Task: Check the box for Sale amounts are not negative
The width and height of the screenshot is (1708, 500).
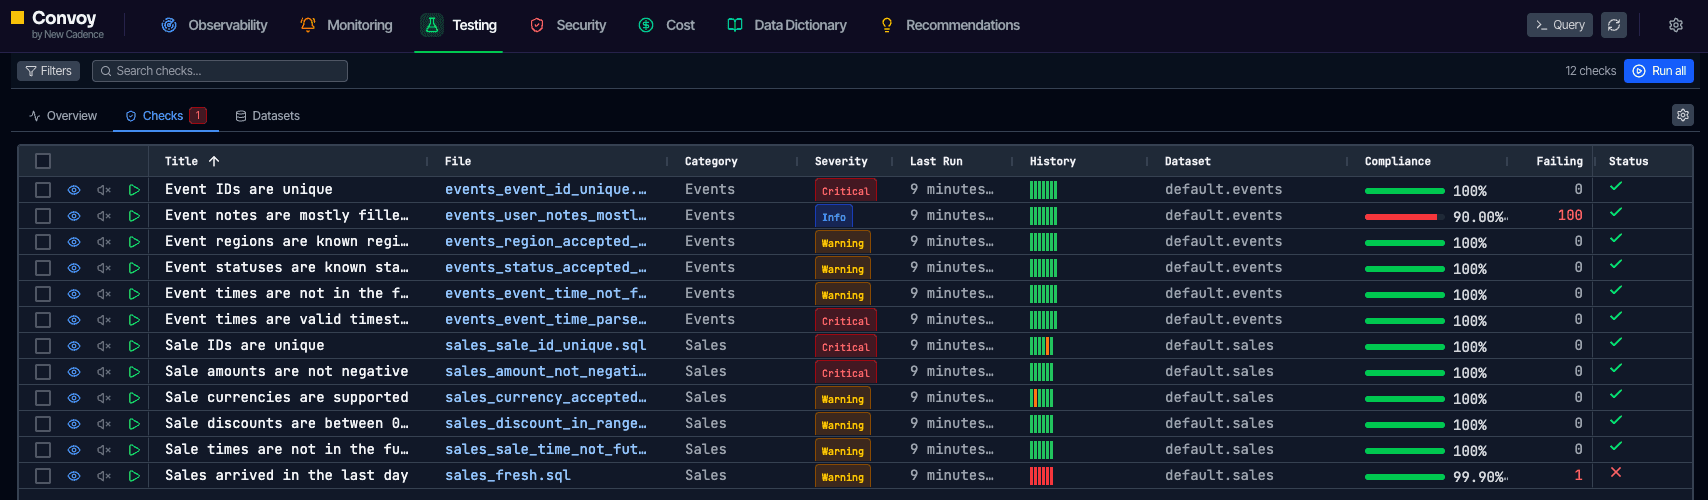Action: (x=43, y=372)
